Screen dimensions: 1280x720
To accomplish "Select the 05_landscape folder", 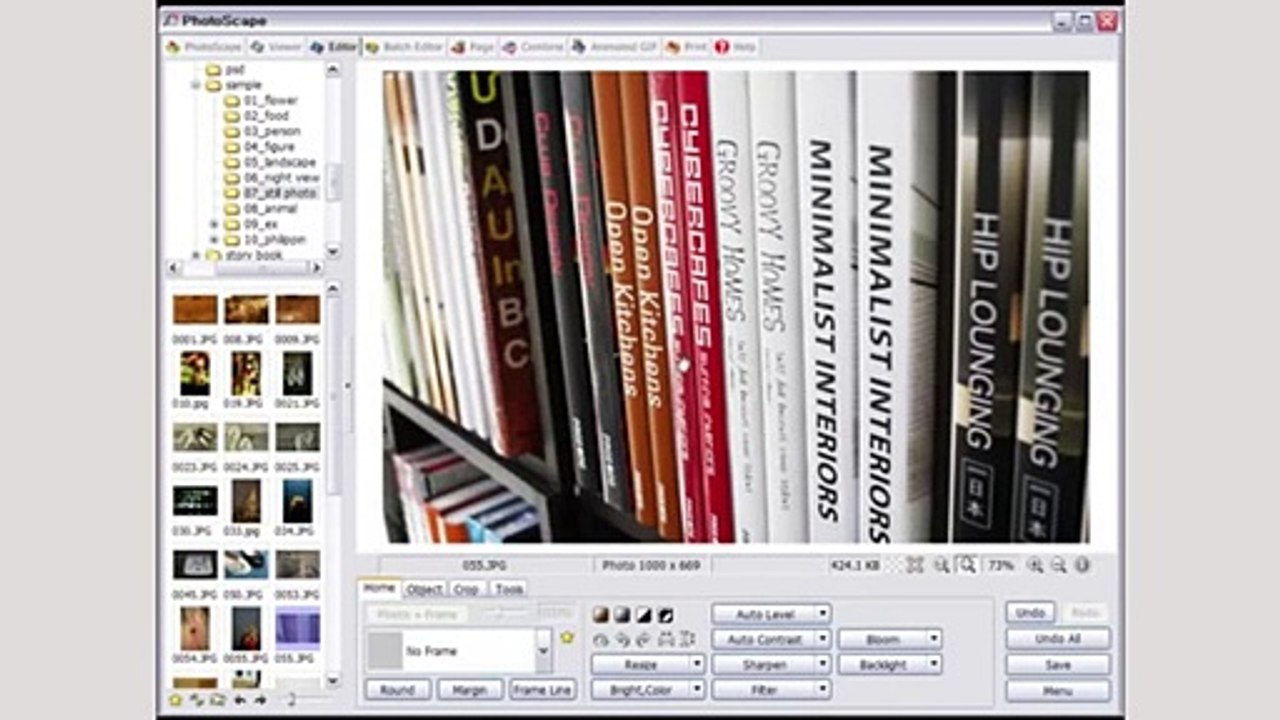I will click(270, 162).
